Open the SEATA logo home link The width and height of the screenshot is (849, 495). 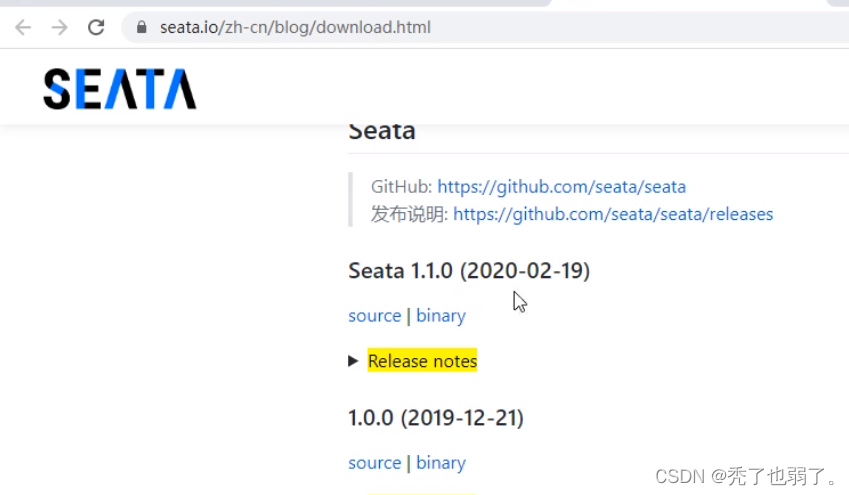(x=120, y=89)
